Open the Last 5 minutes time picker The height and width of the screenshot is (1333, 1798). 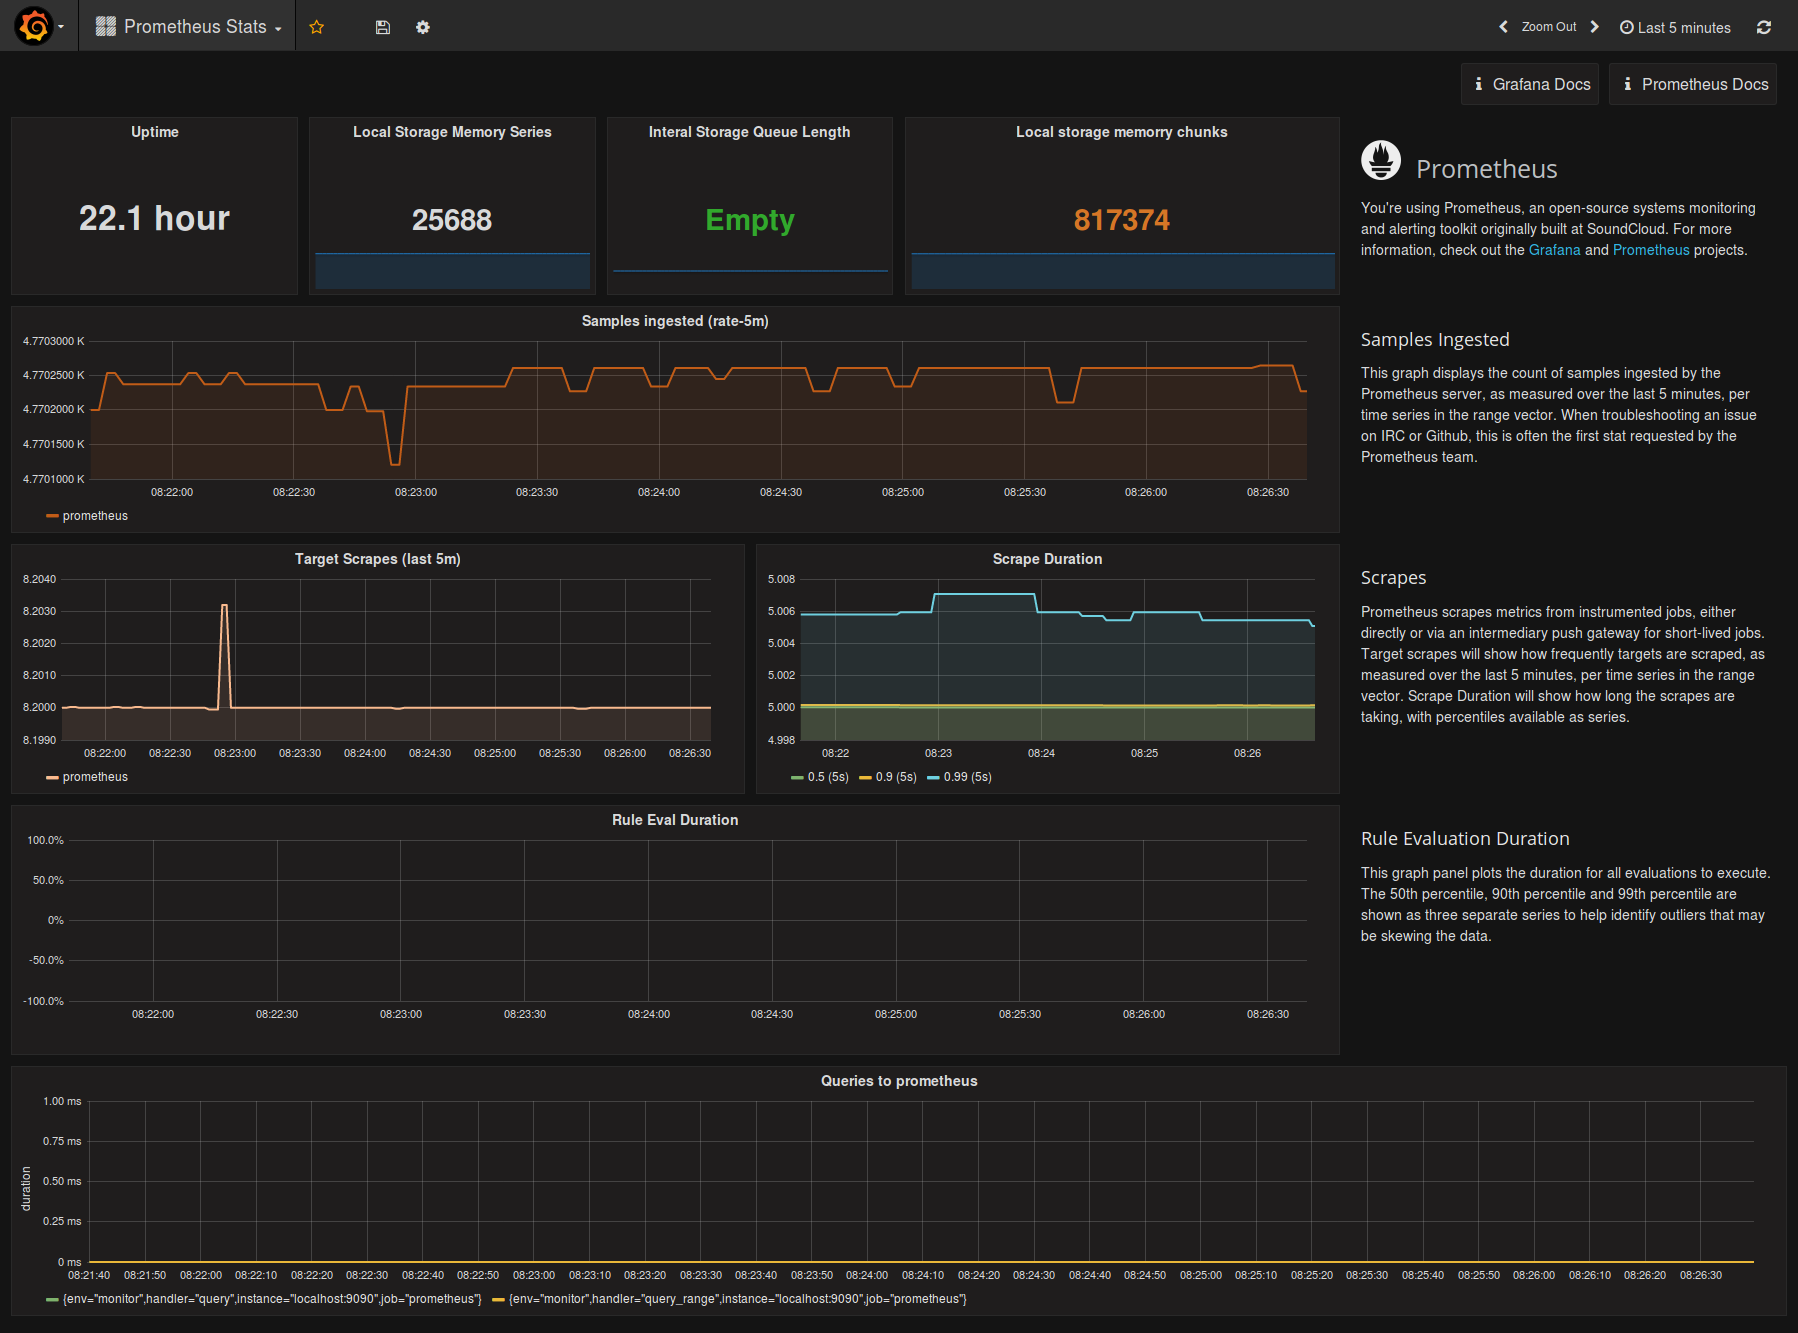[1675, 27]
